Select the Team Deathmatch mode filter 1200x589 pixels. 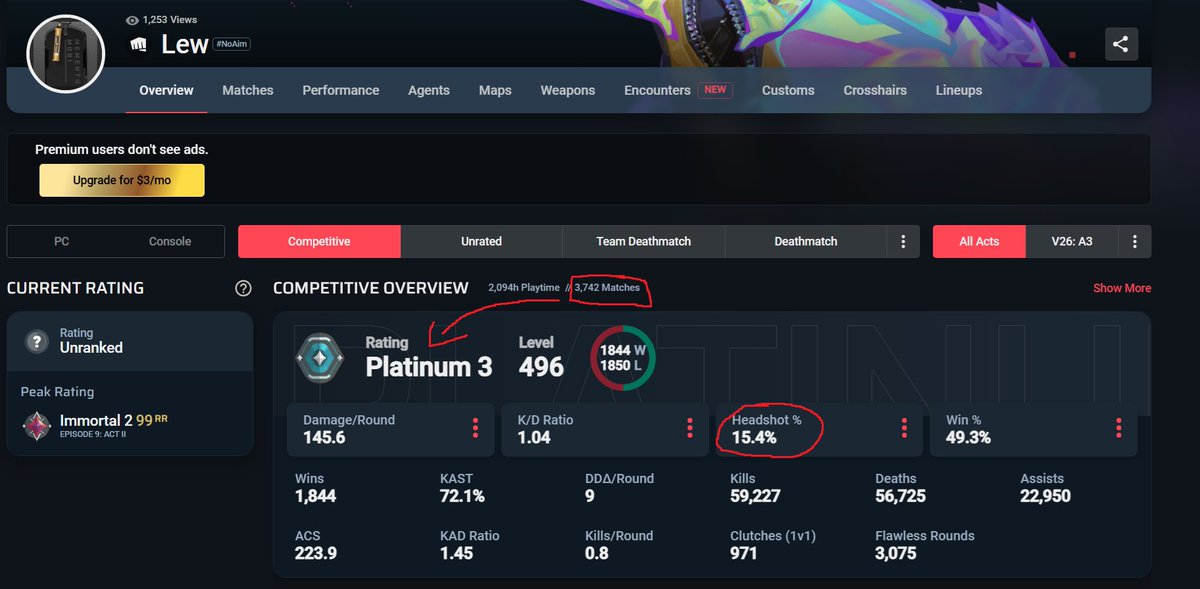pyautogui.click(x=644, y=241)
